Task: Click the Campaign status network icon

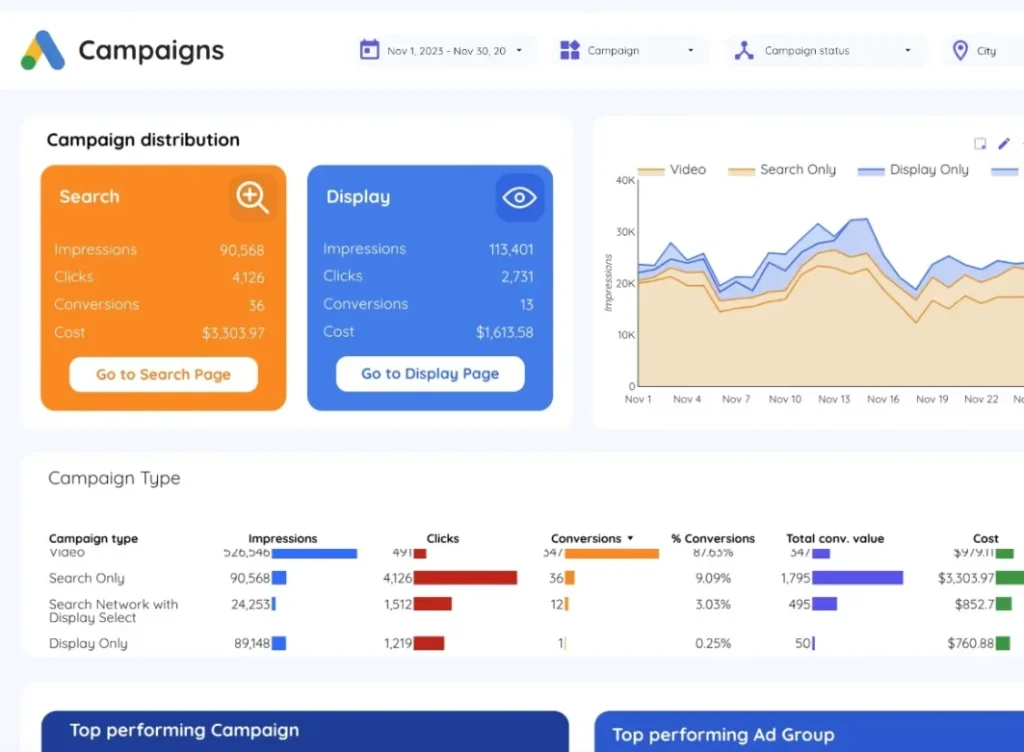Action: tap(744, 50)
